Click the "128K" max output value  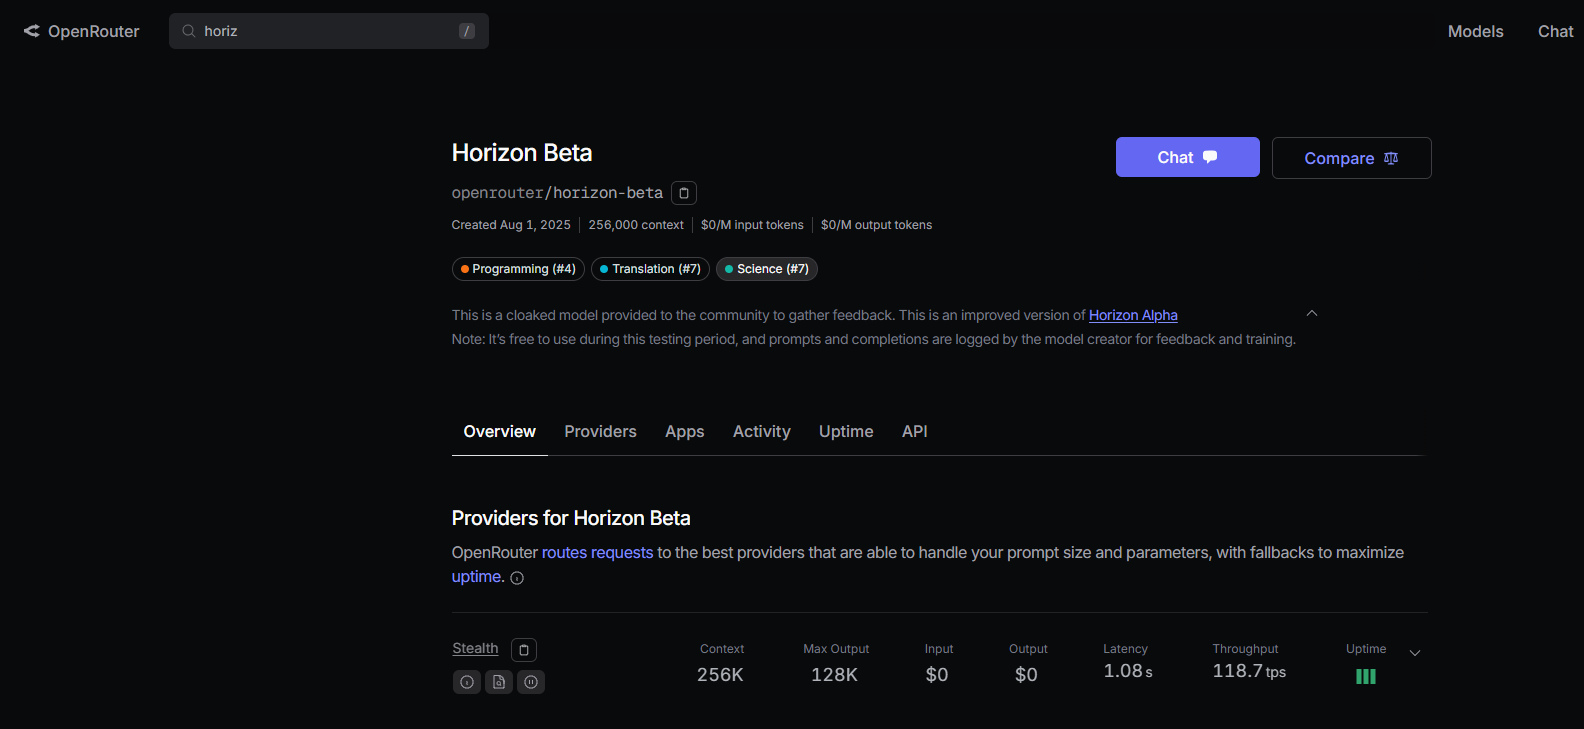click(835, 675)
